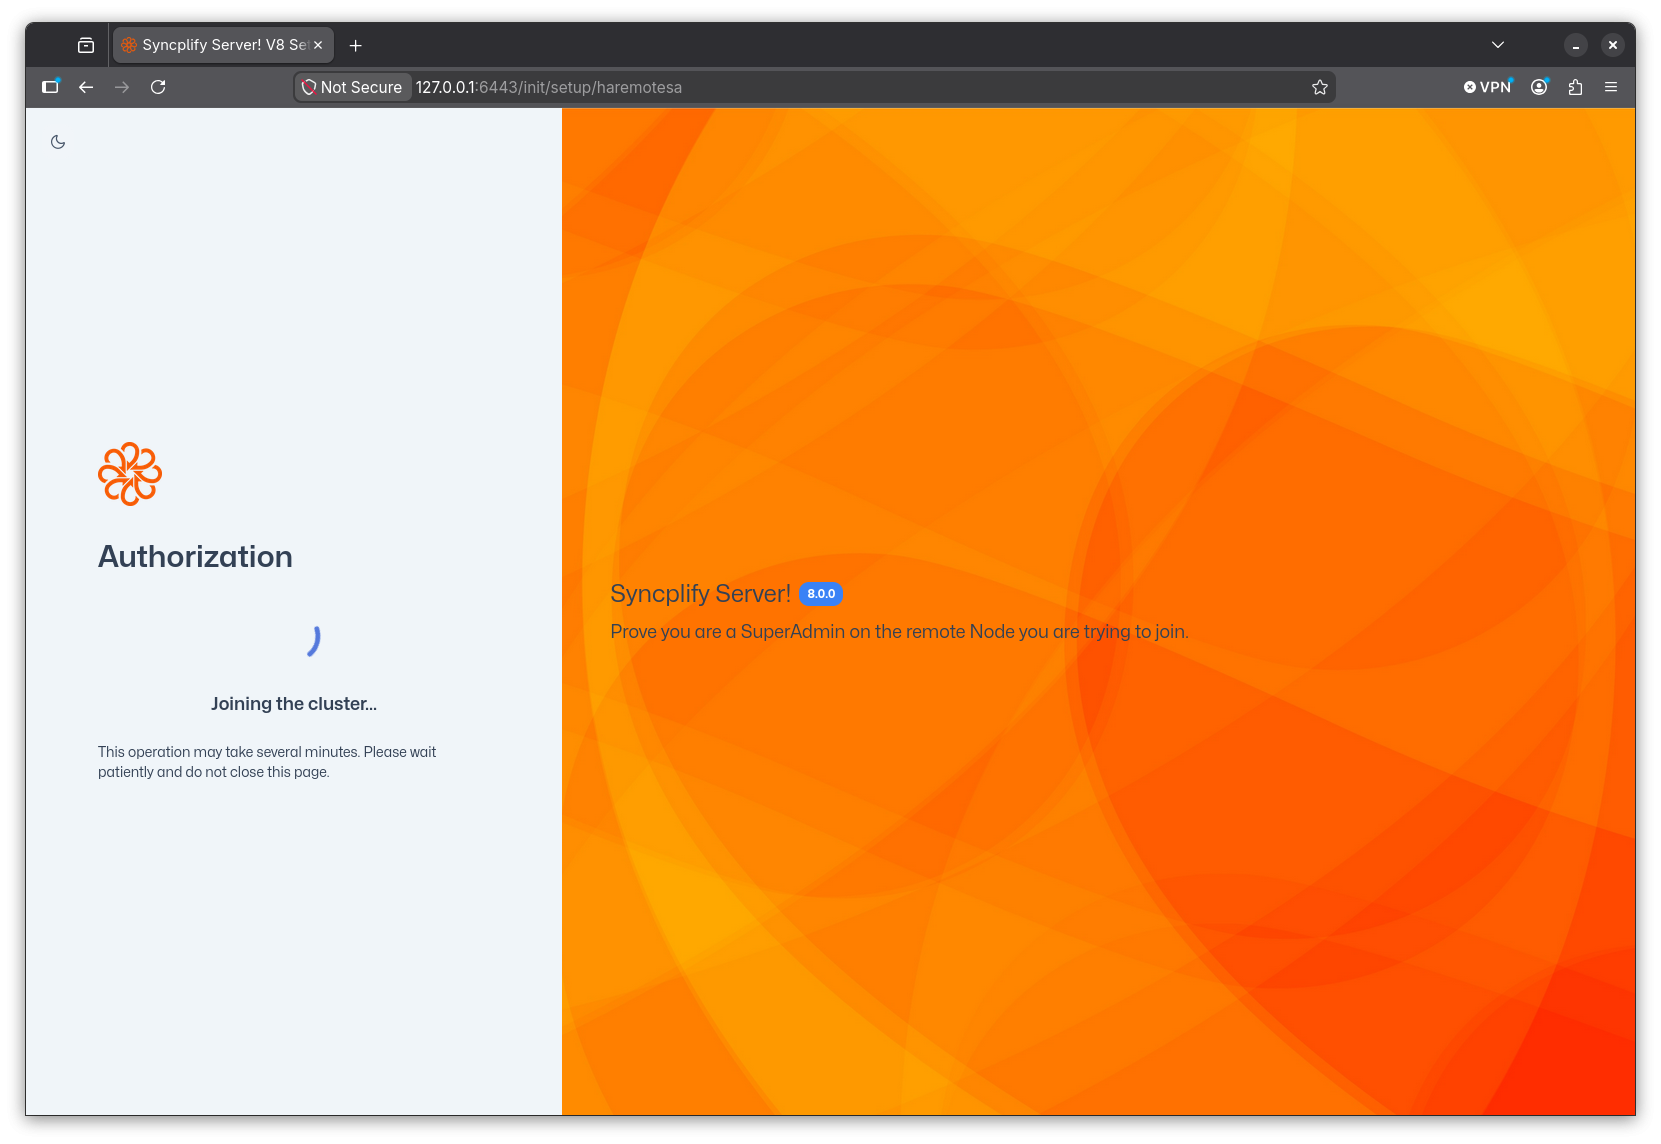Toggle the browser sidebar panel icon
The width and height of the screenshot is (1661, 1144).
coord(50,87)
